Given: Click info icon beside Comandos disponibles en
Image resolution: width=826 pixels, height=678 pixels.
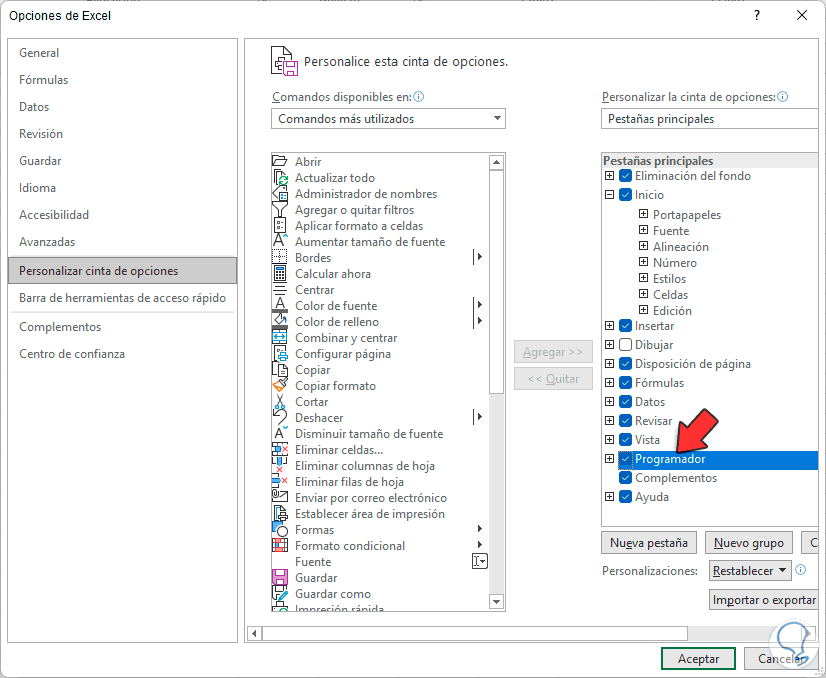Looking at the screenshot, I should 419,97.
